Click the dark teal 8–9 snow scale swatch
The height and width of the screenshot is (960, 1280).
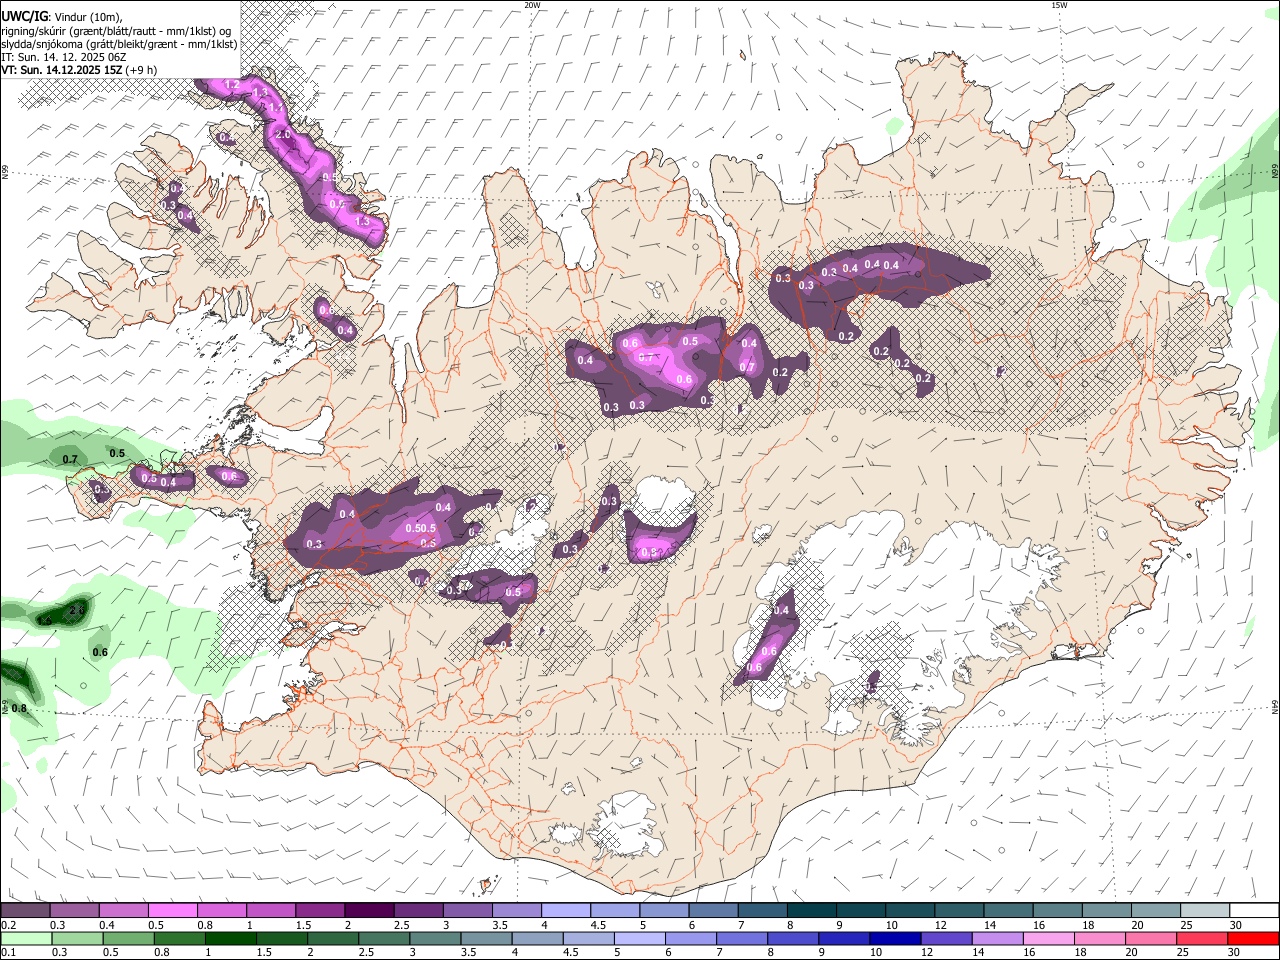[812, 910]
